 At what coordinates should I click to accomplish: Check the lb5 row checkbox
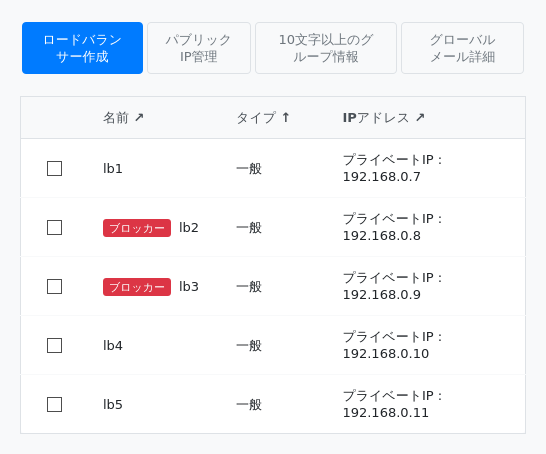pyautogui.click(x=55, y=405)
